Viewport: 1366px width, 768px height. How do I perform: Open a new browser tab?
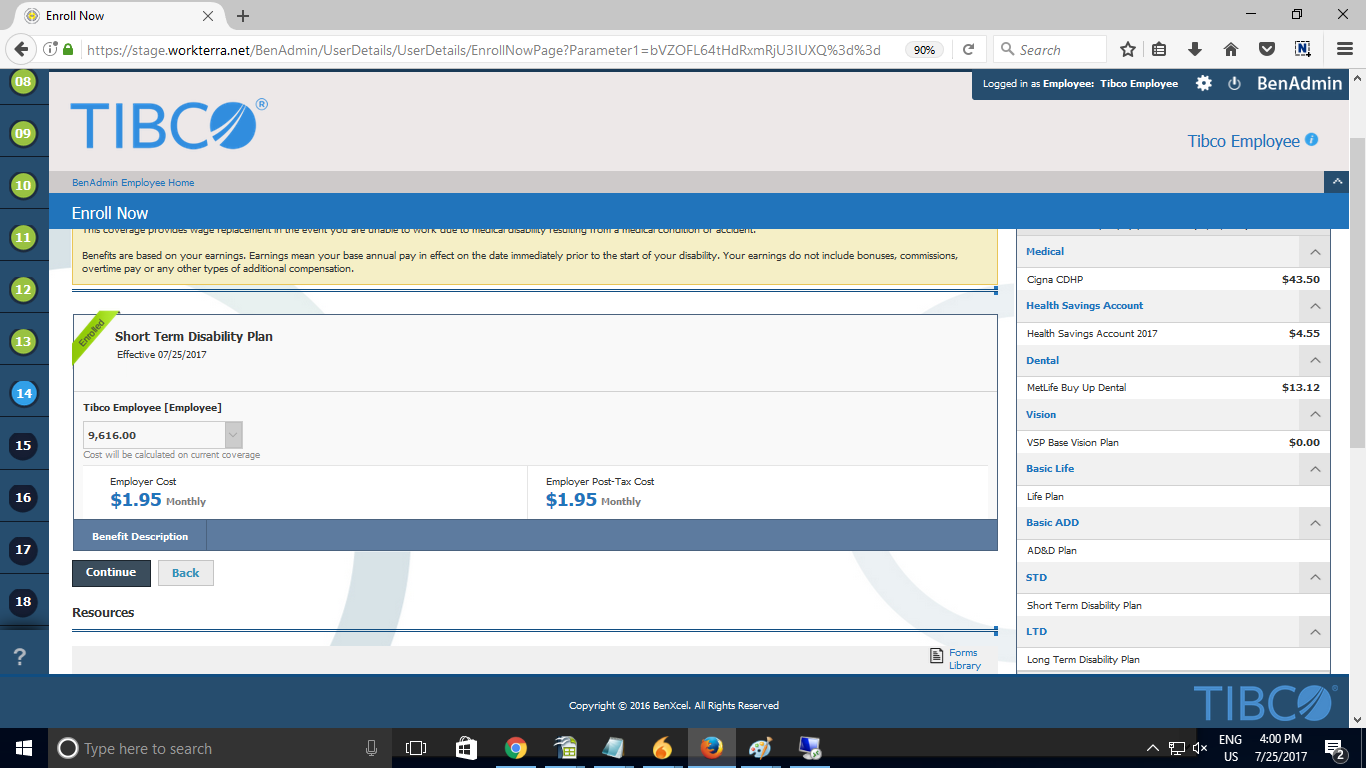[x=243, y=16]
